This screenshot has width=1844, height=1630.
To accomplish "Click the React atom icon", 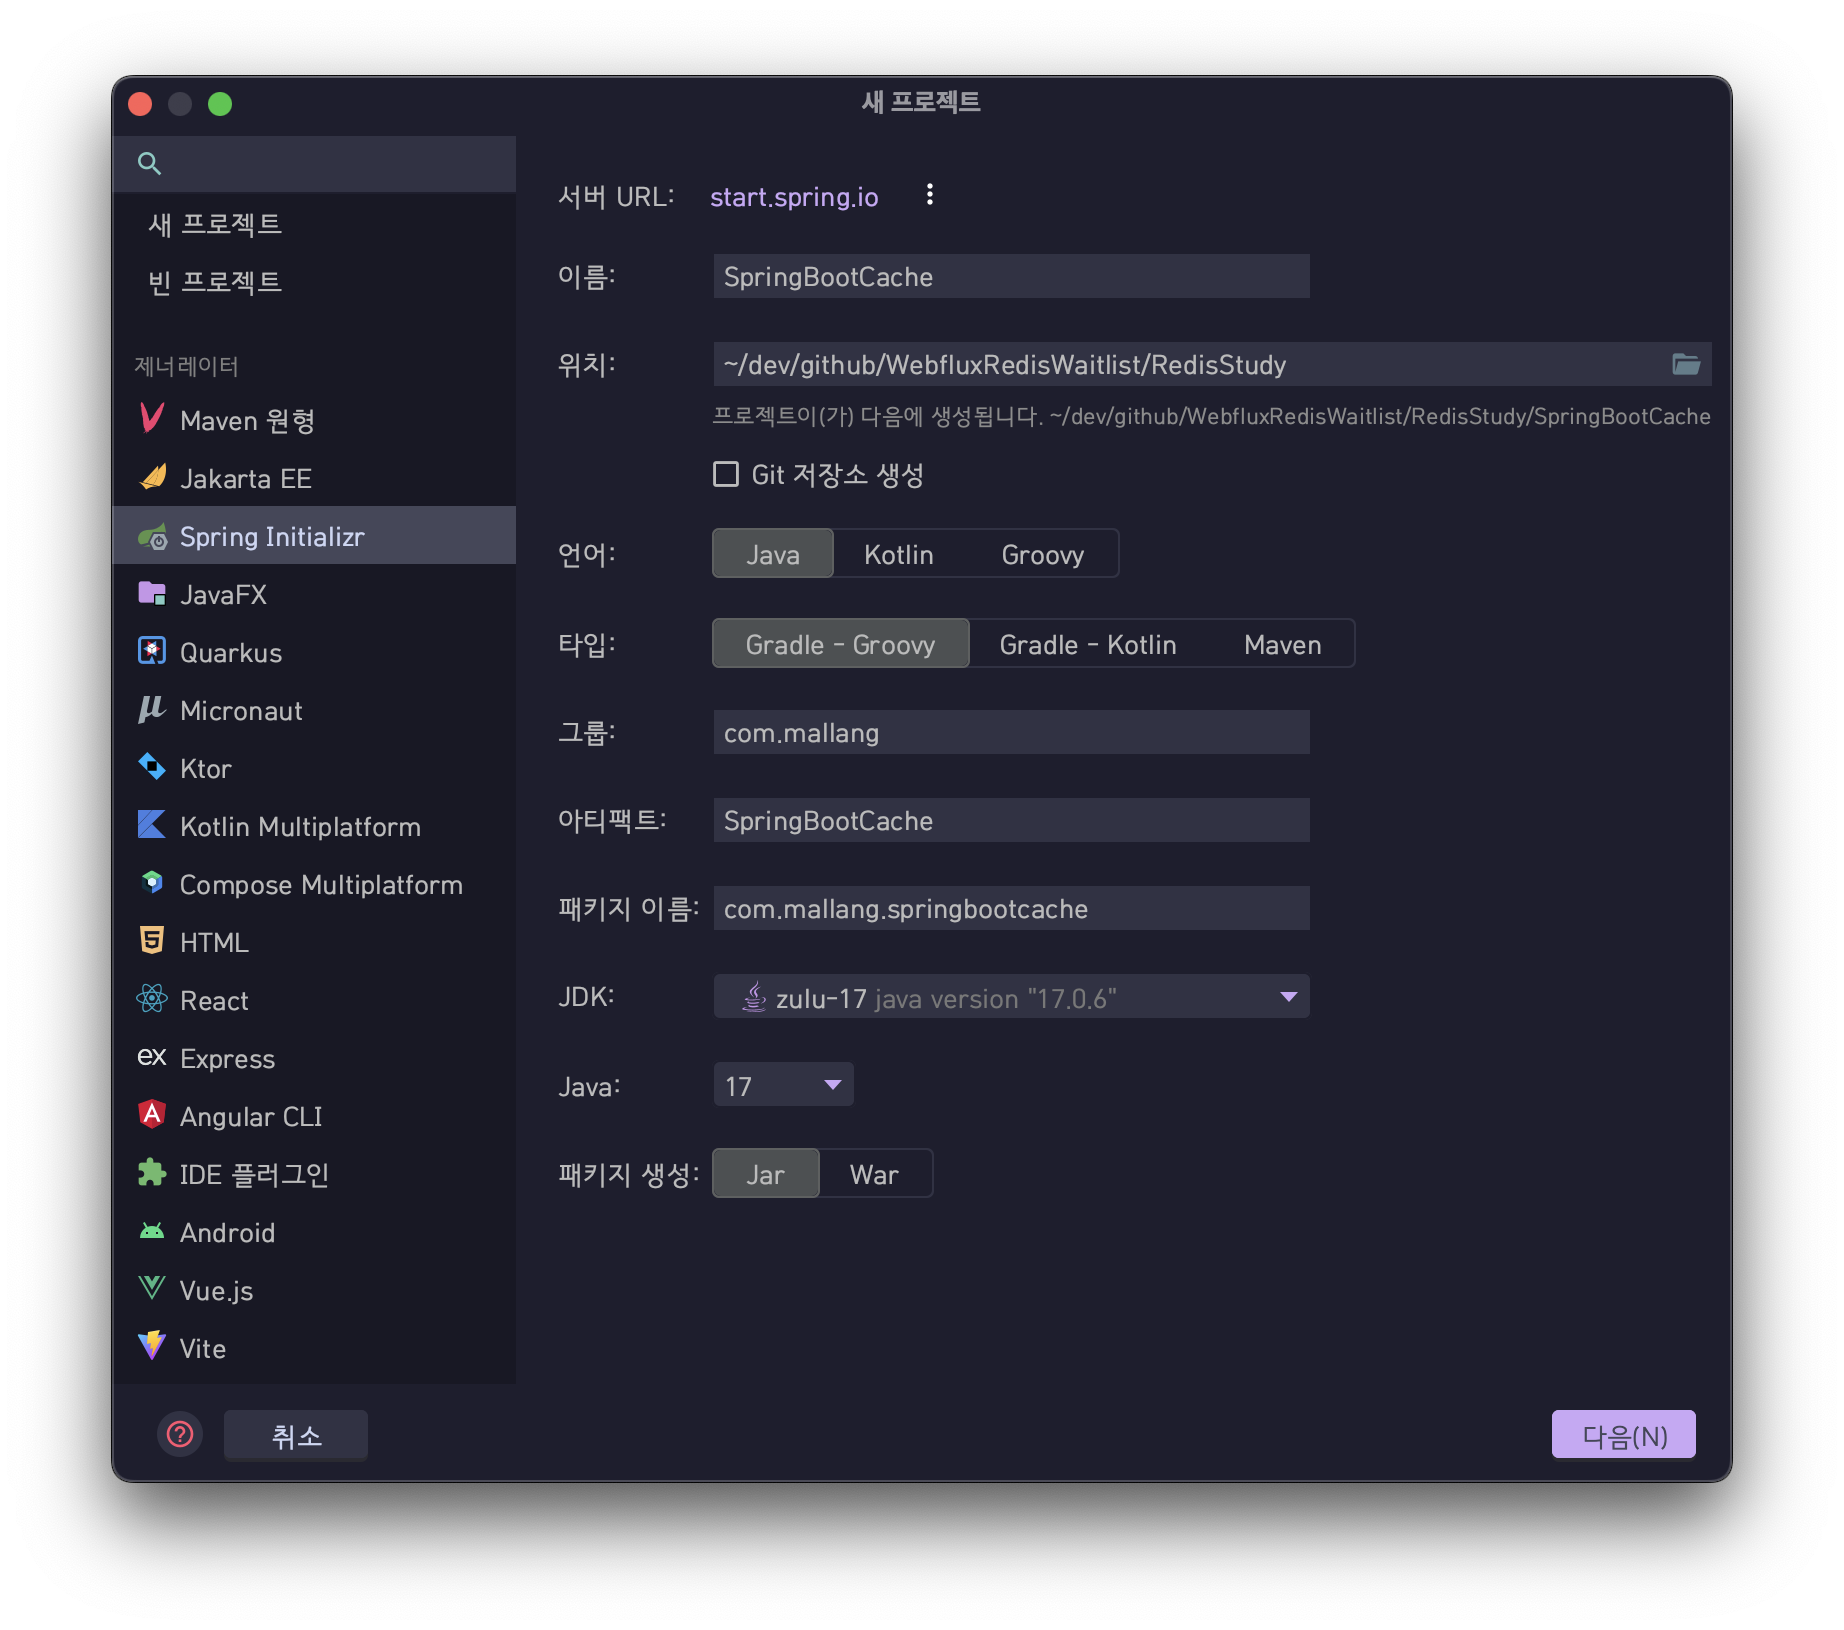I will [x=152, y=999].
